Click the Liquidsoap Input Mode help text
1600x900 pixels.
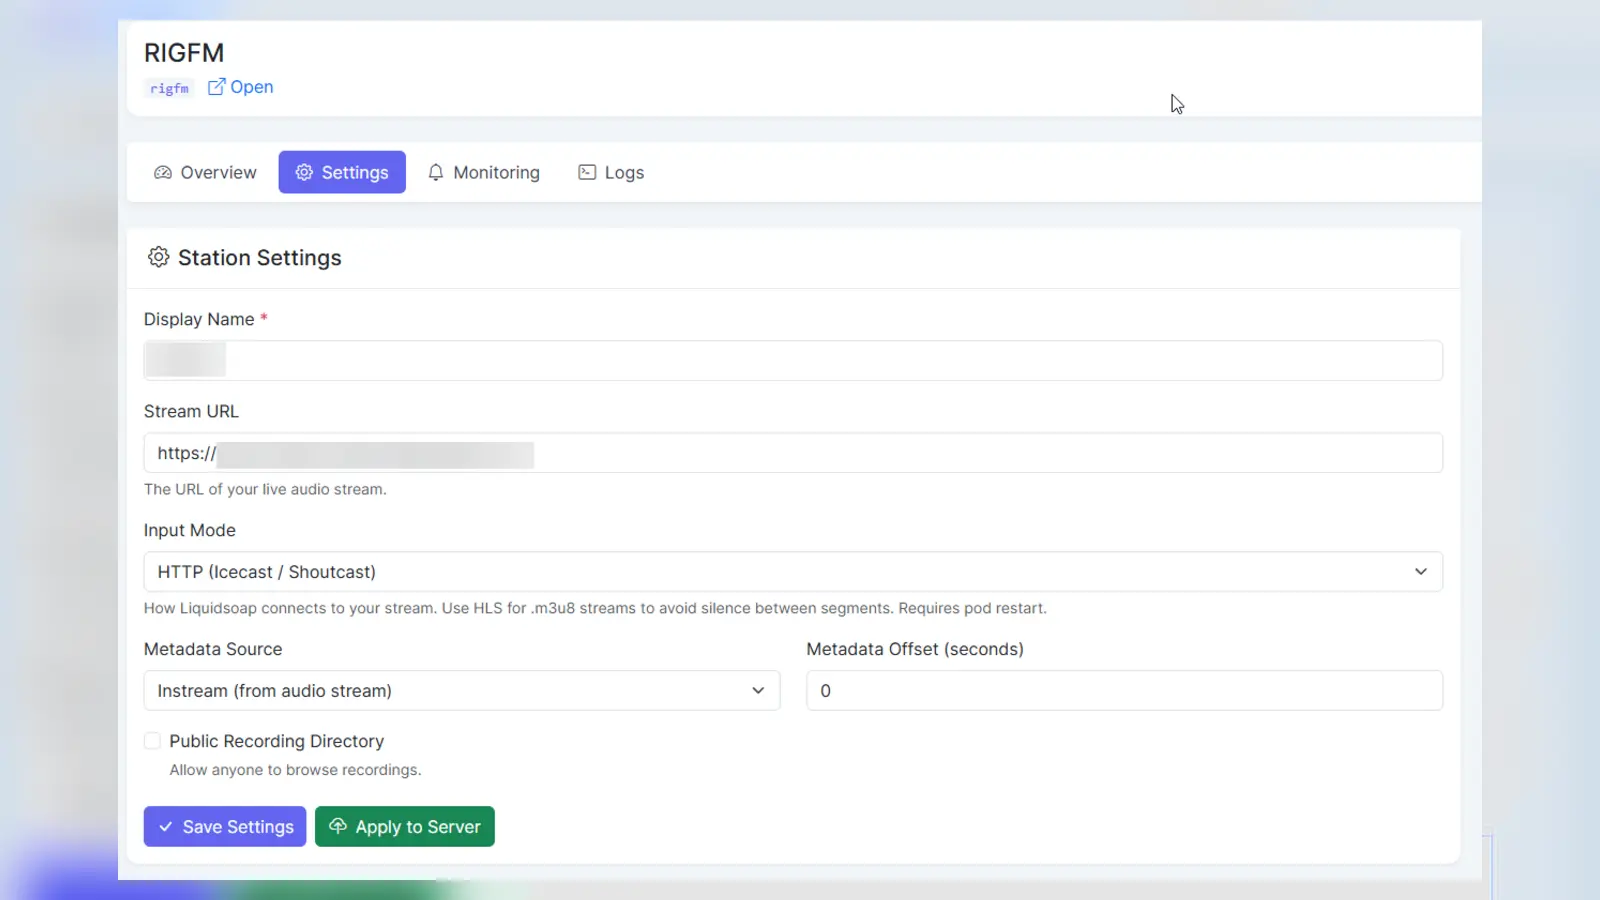[595, 608]
